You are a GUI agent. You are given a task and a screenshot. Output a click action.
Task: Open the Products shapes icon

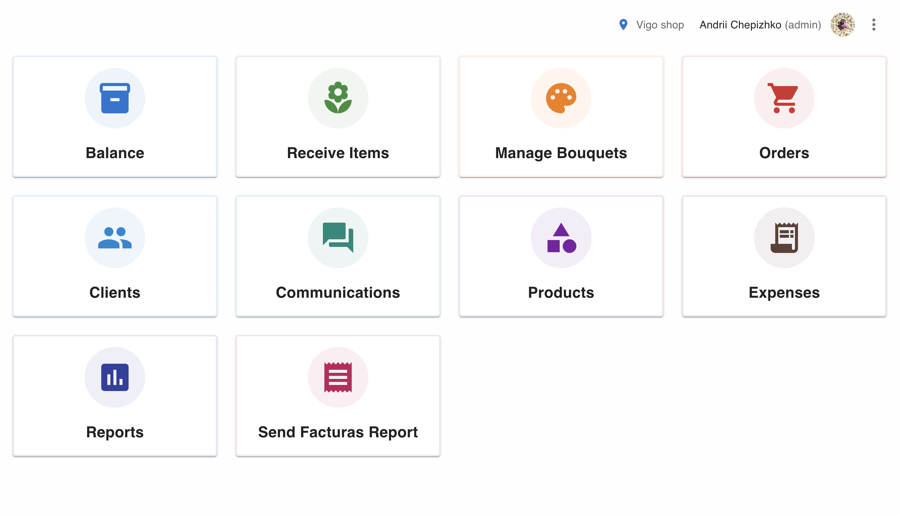561,238
